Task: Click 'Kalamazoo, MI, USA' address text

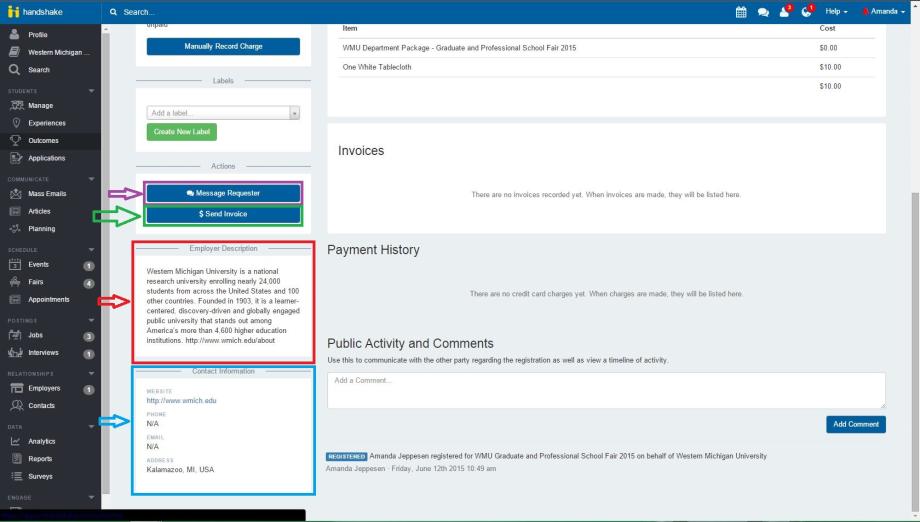Action: pos(180,470)
